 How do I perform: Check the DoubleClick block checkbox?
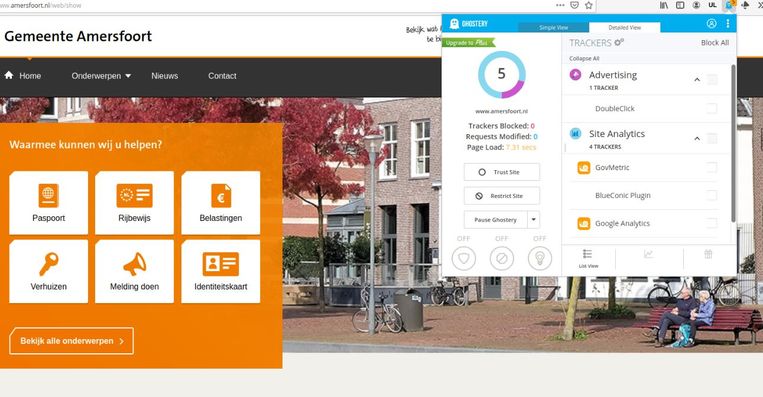click(x=711, y=108)
